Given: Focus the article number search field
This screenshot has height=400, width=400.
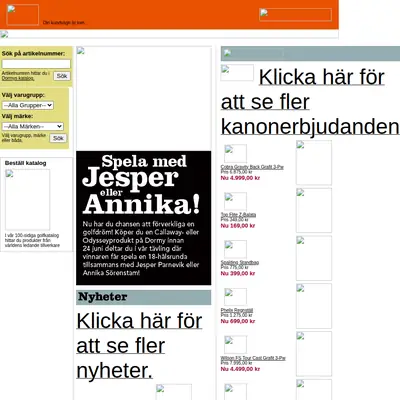Looking at the screenshot, I should pyautogui.click(x=36, y=64).
